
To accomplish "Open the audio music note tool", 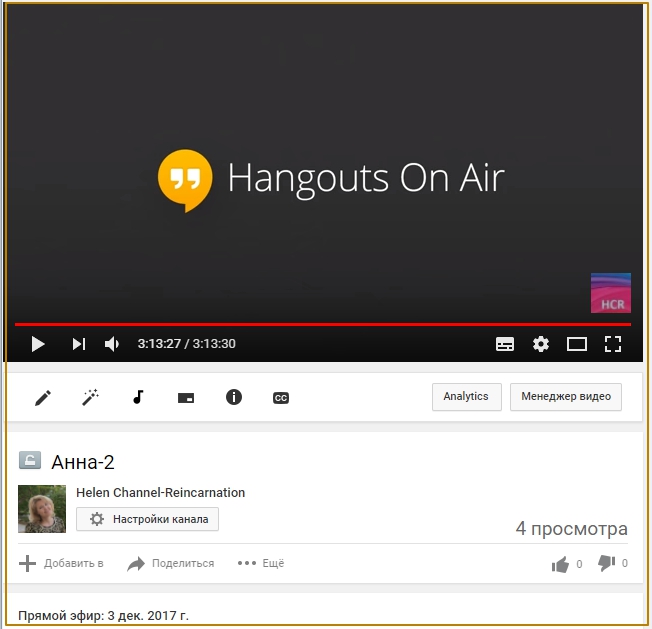I will coord(138,397).
